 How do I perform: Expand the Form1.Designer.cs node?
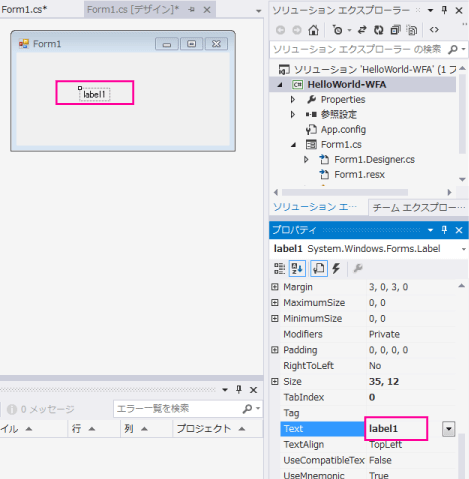pos(306,160)
